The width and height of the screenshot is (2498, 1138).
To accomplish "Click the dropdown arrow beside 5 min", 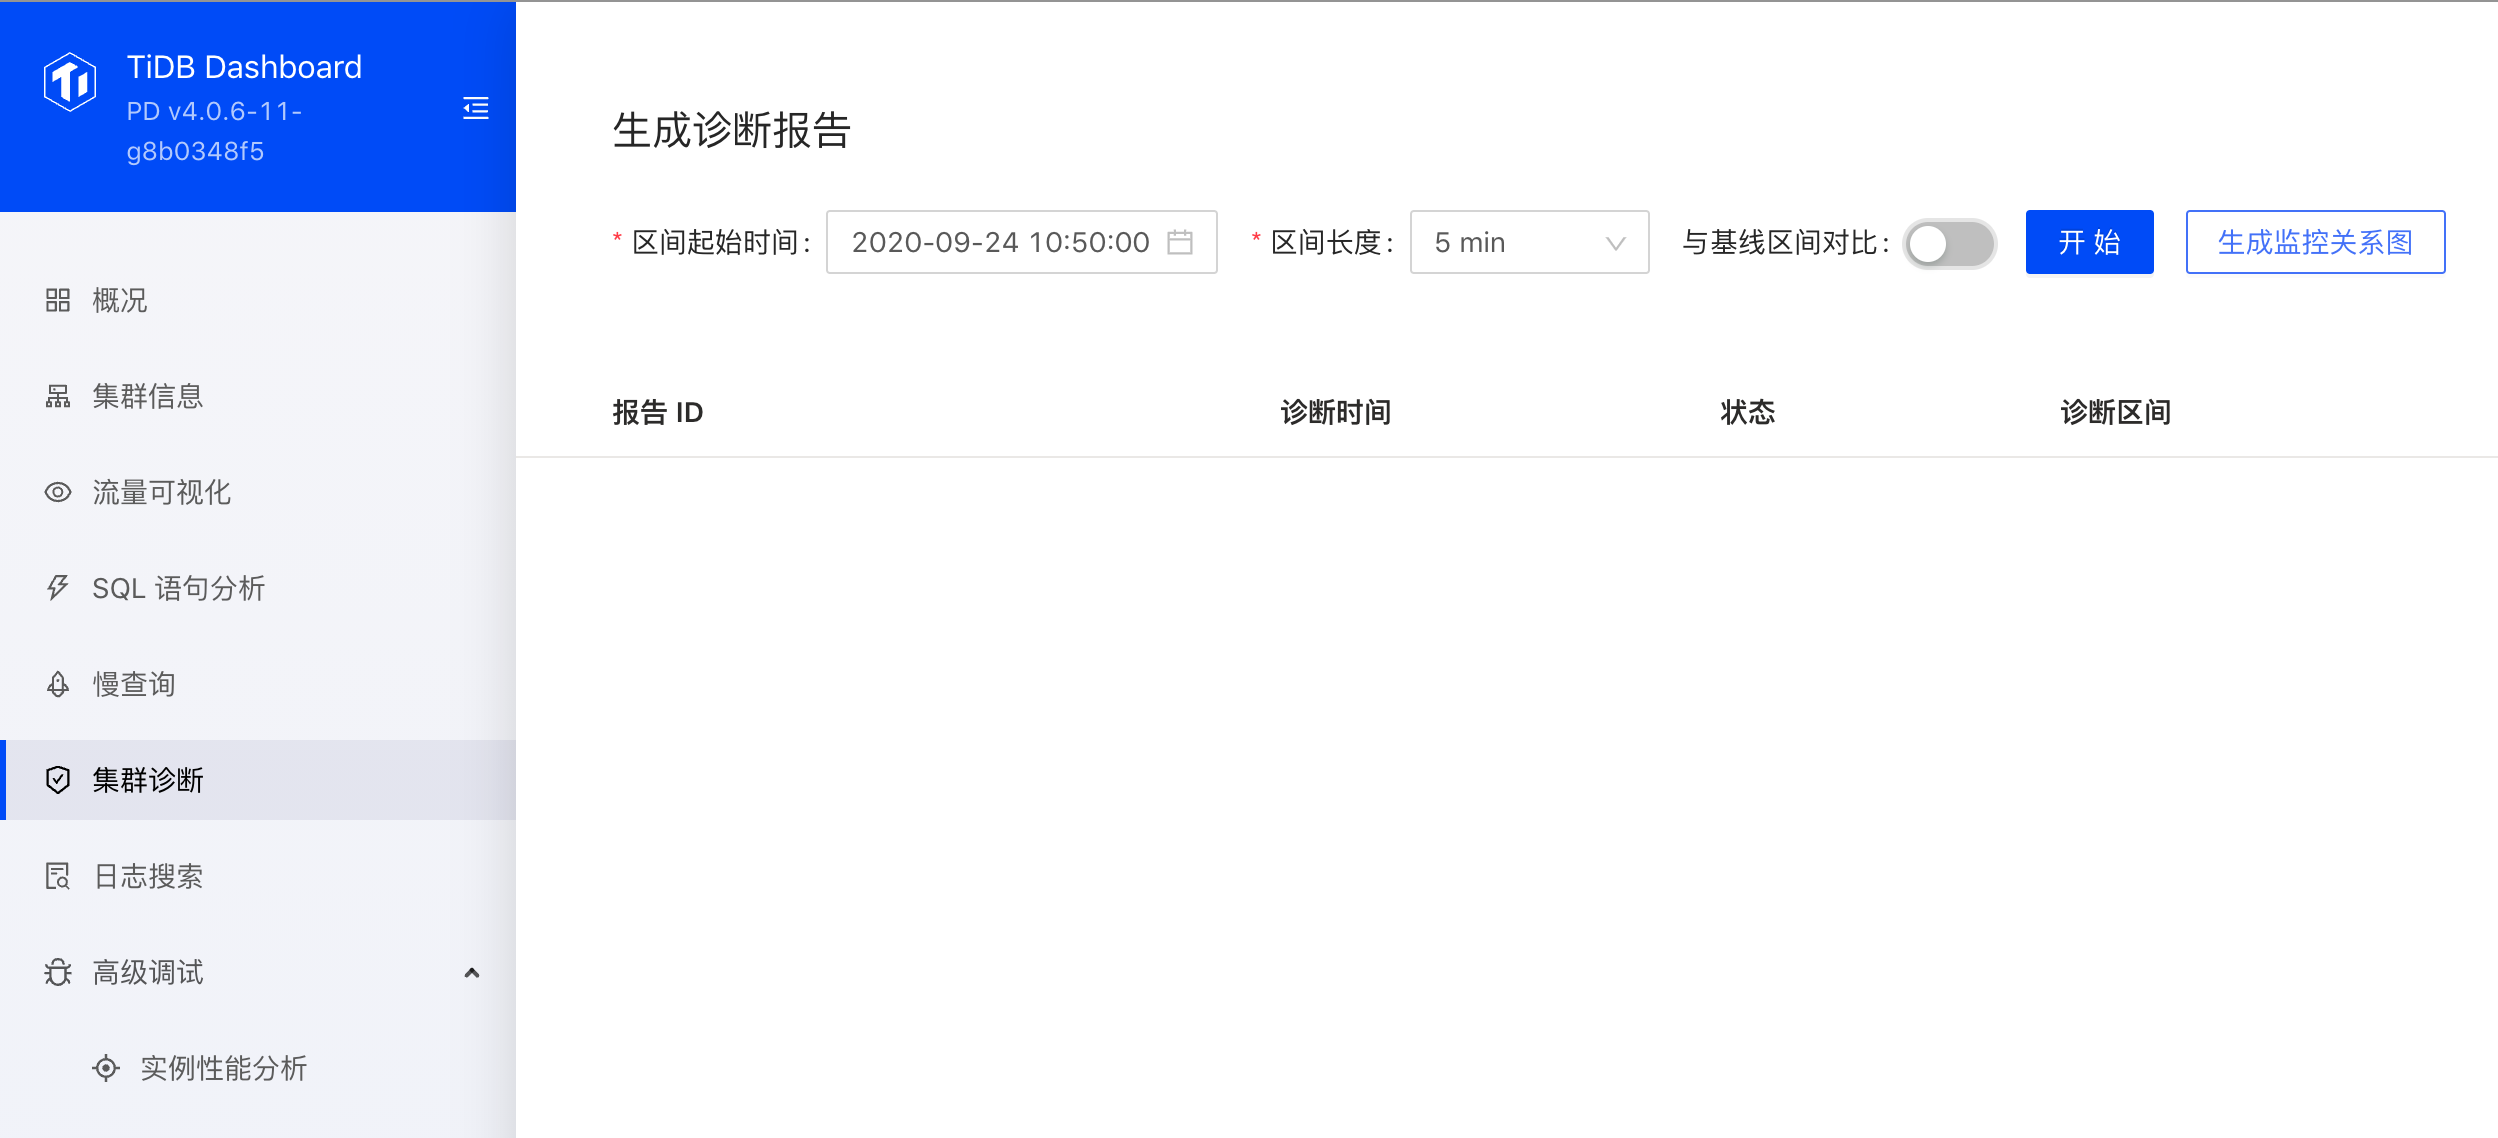I will 1615,243.
